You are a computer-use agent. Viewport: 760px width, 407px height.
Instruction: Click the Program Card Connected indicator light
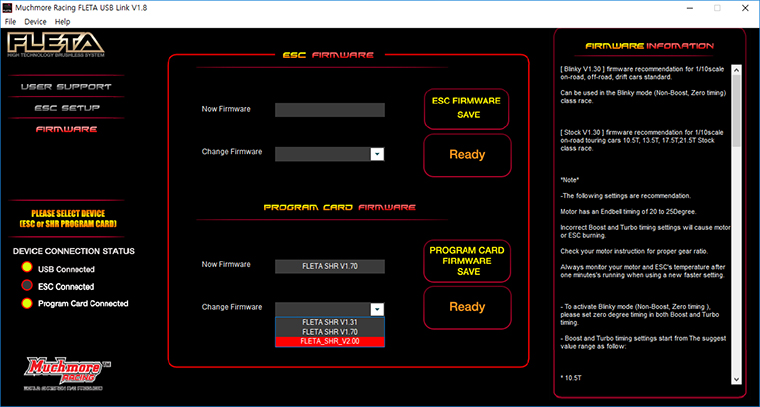pyautogui.click(x=27, y=304)
